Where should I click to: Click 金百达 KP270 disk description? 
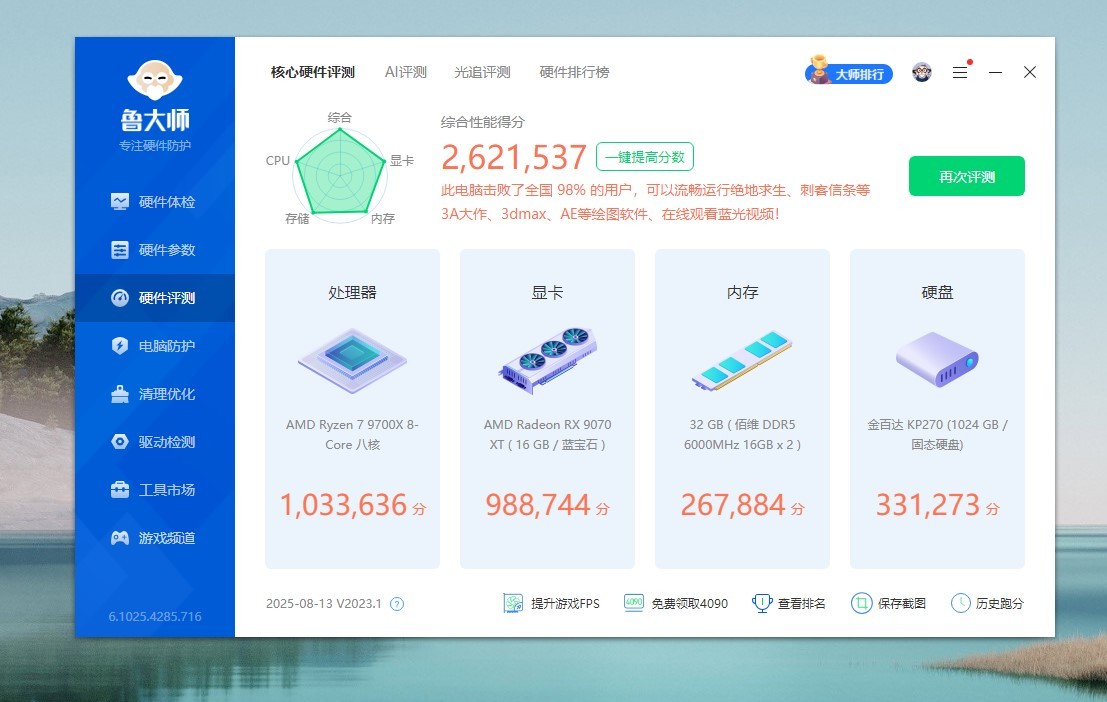tap(937, 434)
